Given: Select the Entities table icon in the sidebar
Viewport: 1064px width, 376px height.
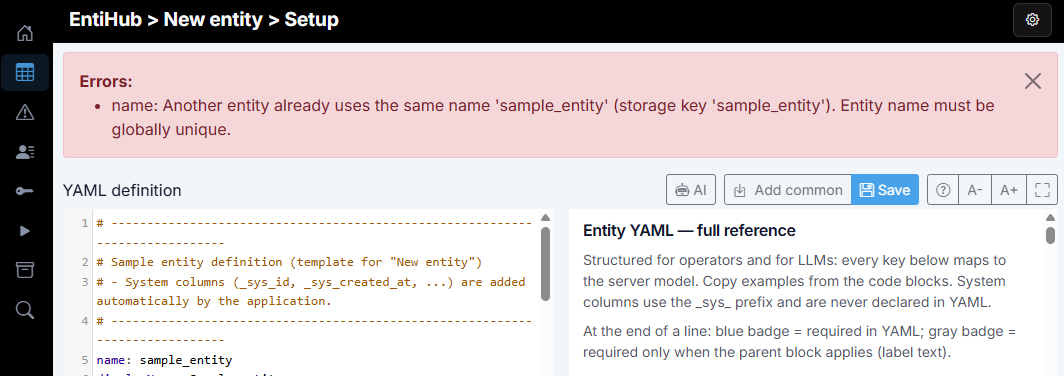Looking at the screenshot, I should pos(24,72).
